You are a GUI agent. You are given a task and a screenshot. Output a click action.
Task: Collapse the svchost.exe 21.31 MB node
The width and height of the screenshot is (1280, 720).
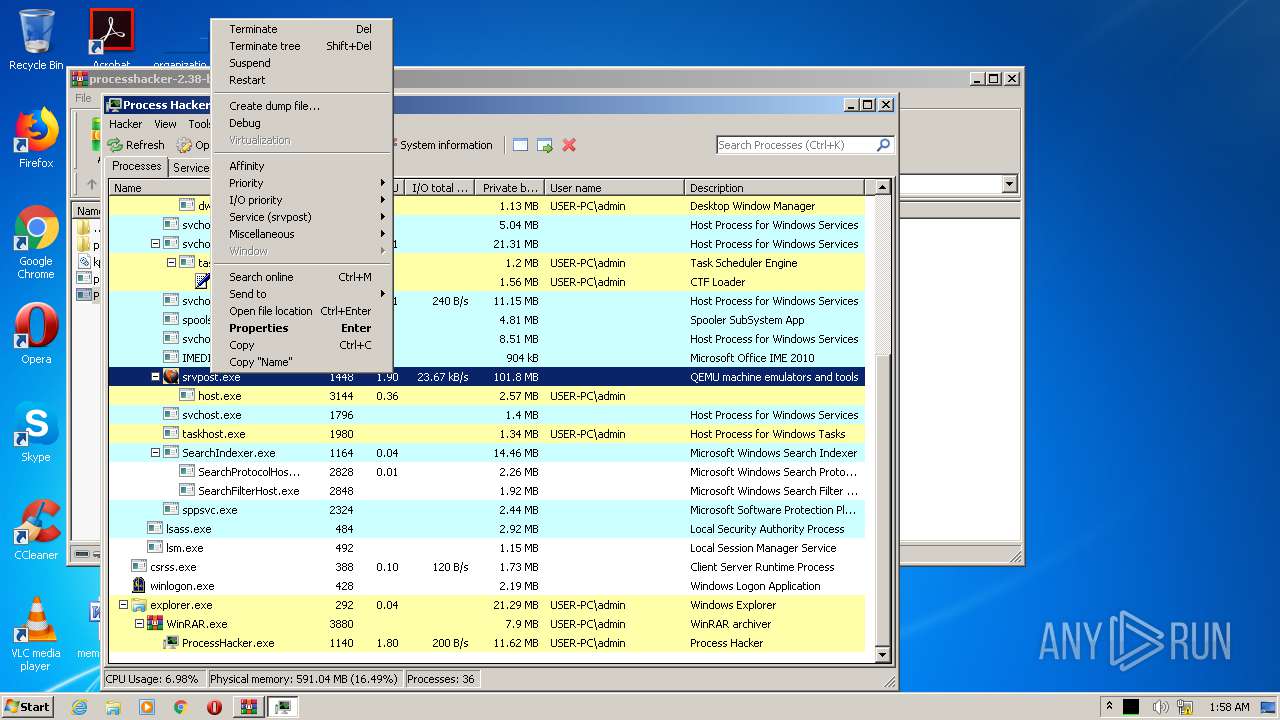[155, 244]
